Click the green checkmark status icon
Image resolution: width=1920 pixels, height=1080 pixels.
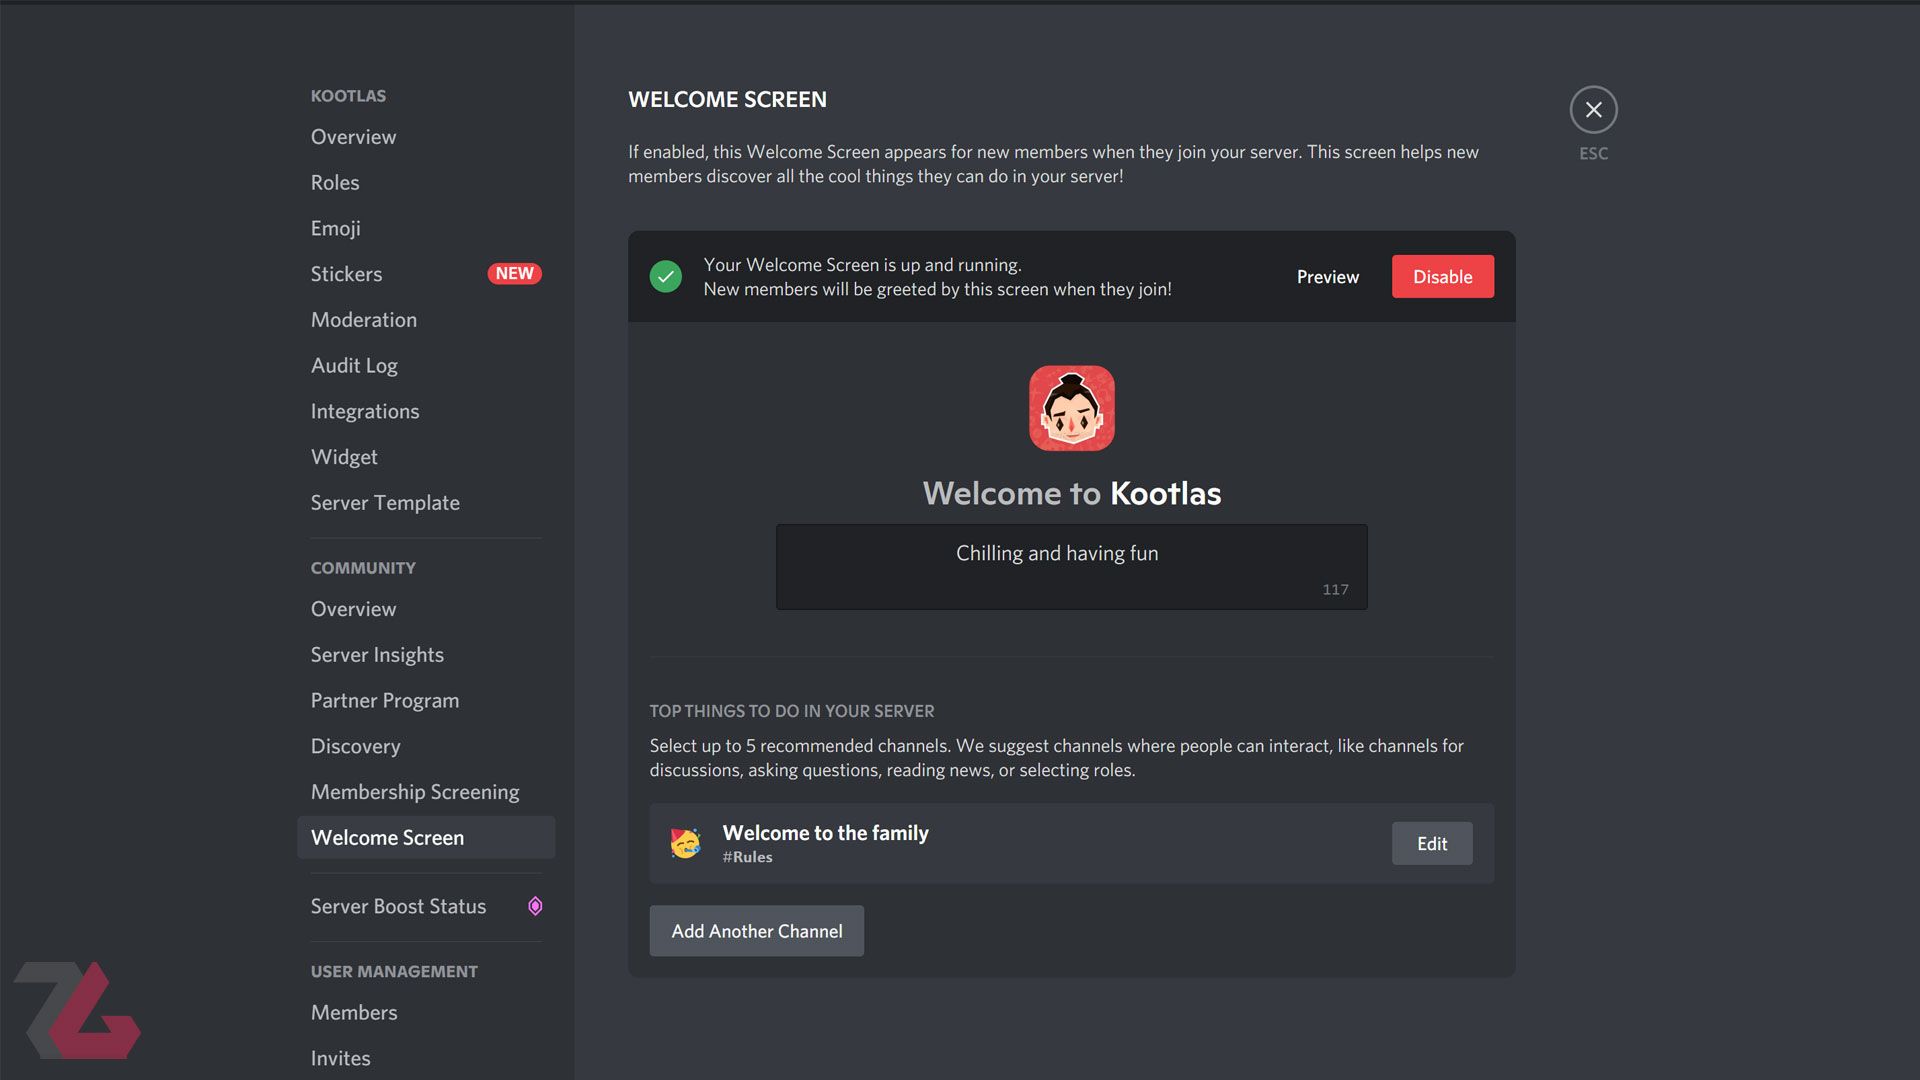tap(666, 277)
